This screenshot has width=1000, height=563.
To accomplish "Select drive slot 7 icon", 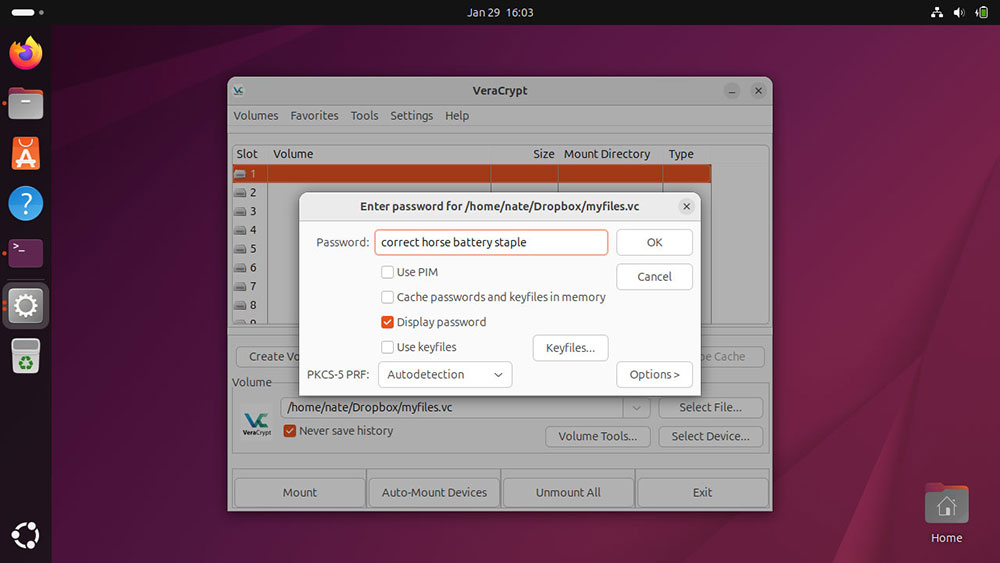I will [240, 287].
